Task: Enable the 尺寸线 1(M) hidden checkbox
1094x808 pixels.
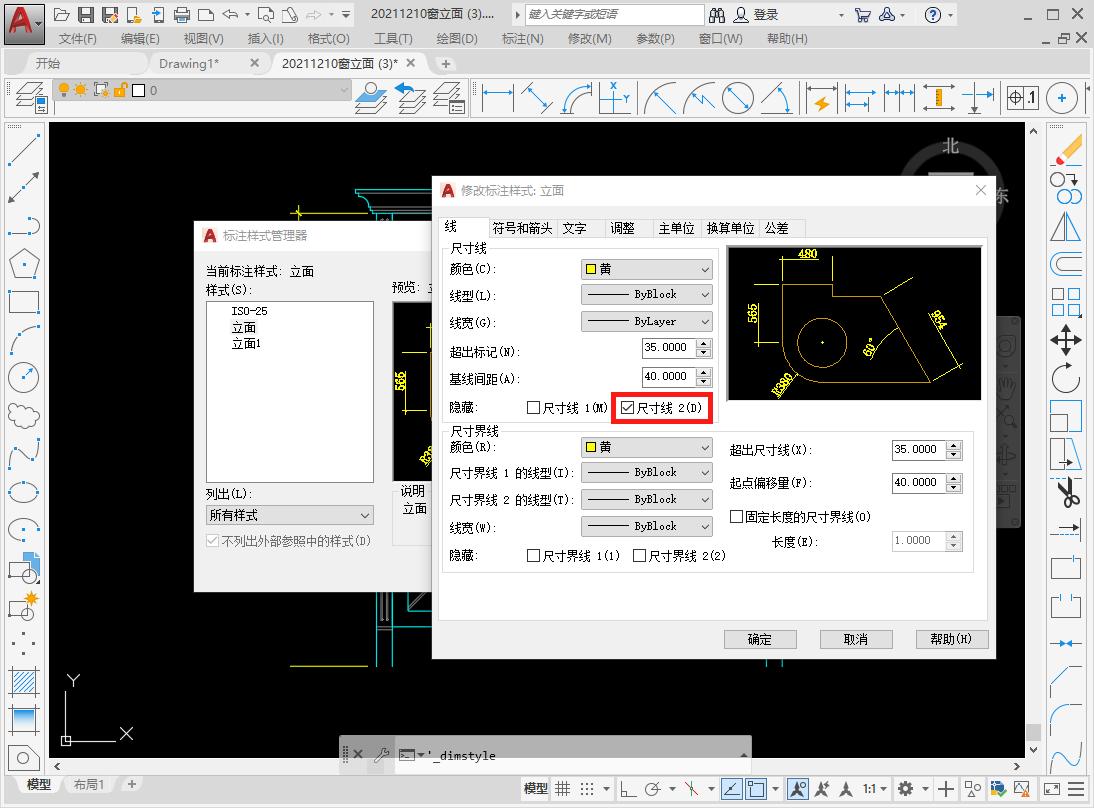Action: coord(534,408)
